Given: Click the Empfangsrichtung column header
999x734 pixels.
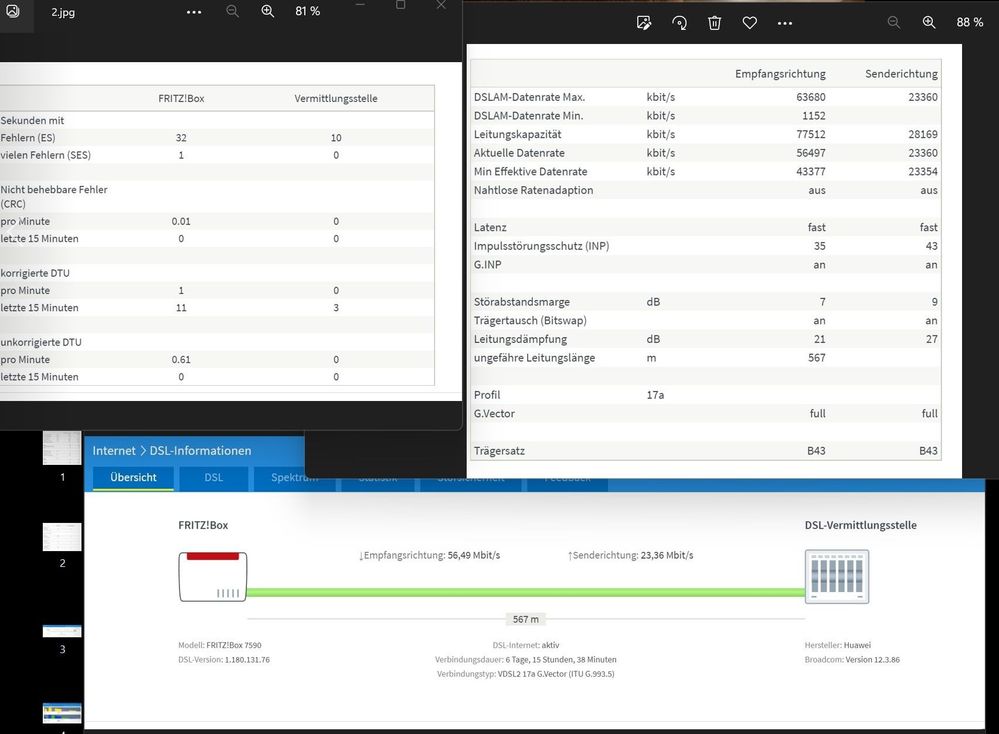Looking at the screenshot, I should tap(780, 74).
